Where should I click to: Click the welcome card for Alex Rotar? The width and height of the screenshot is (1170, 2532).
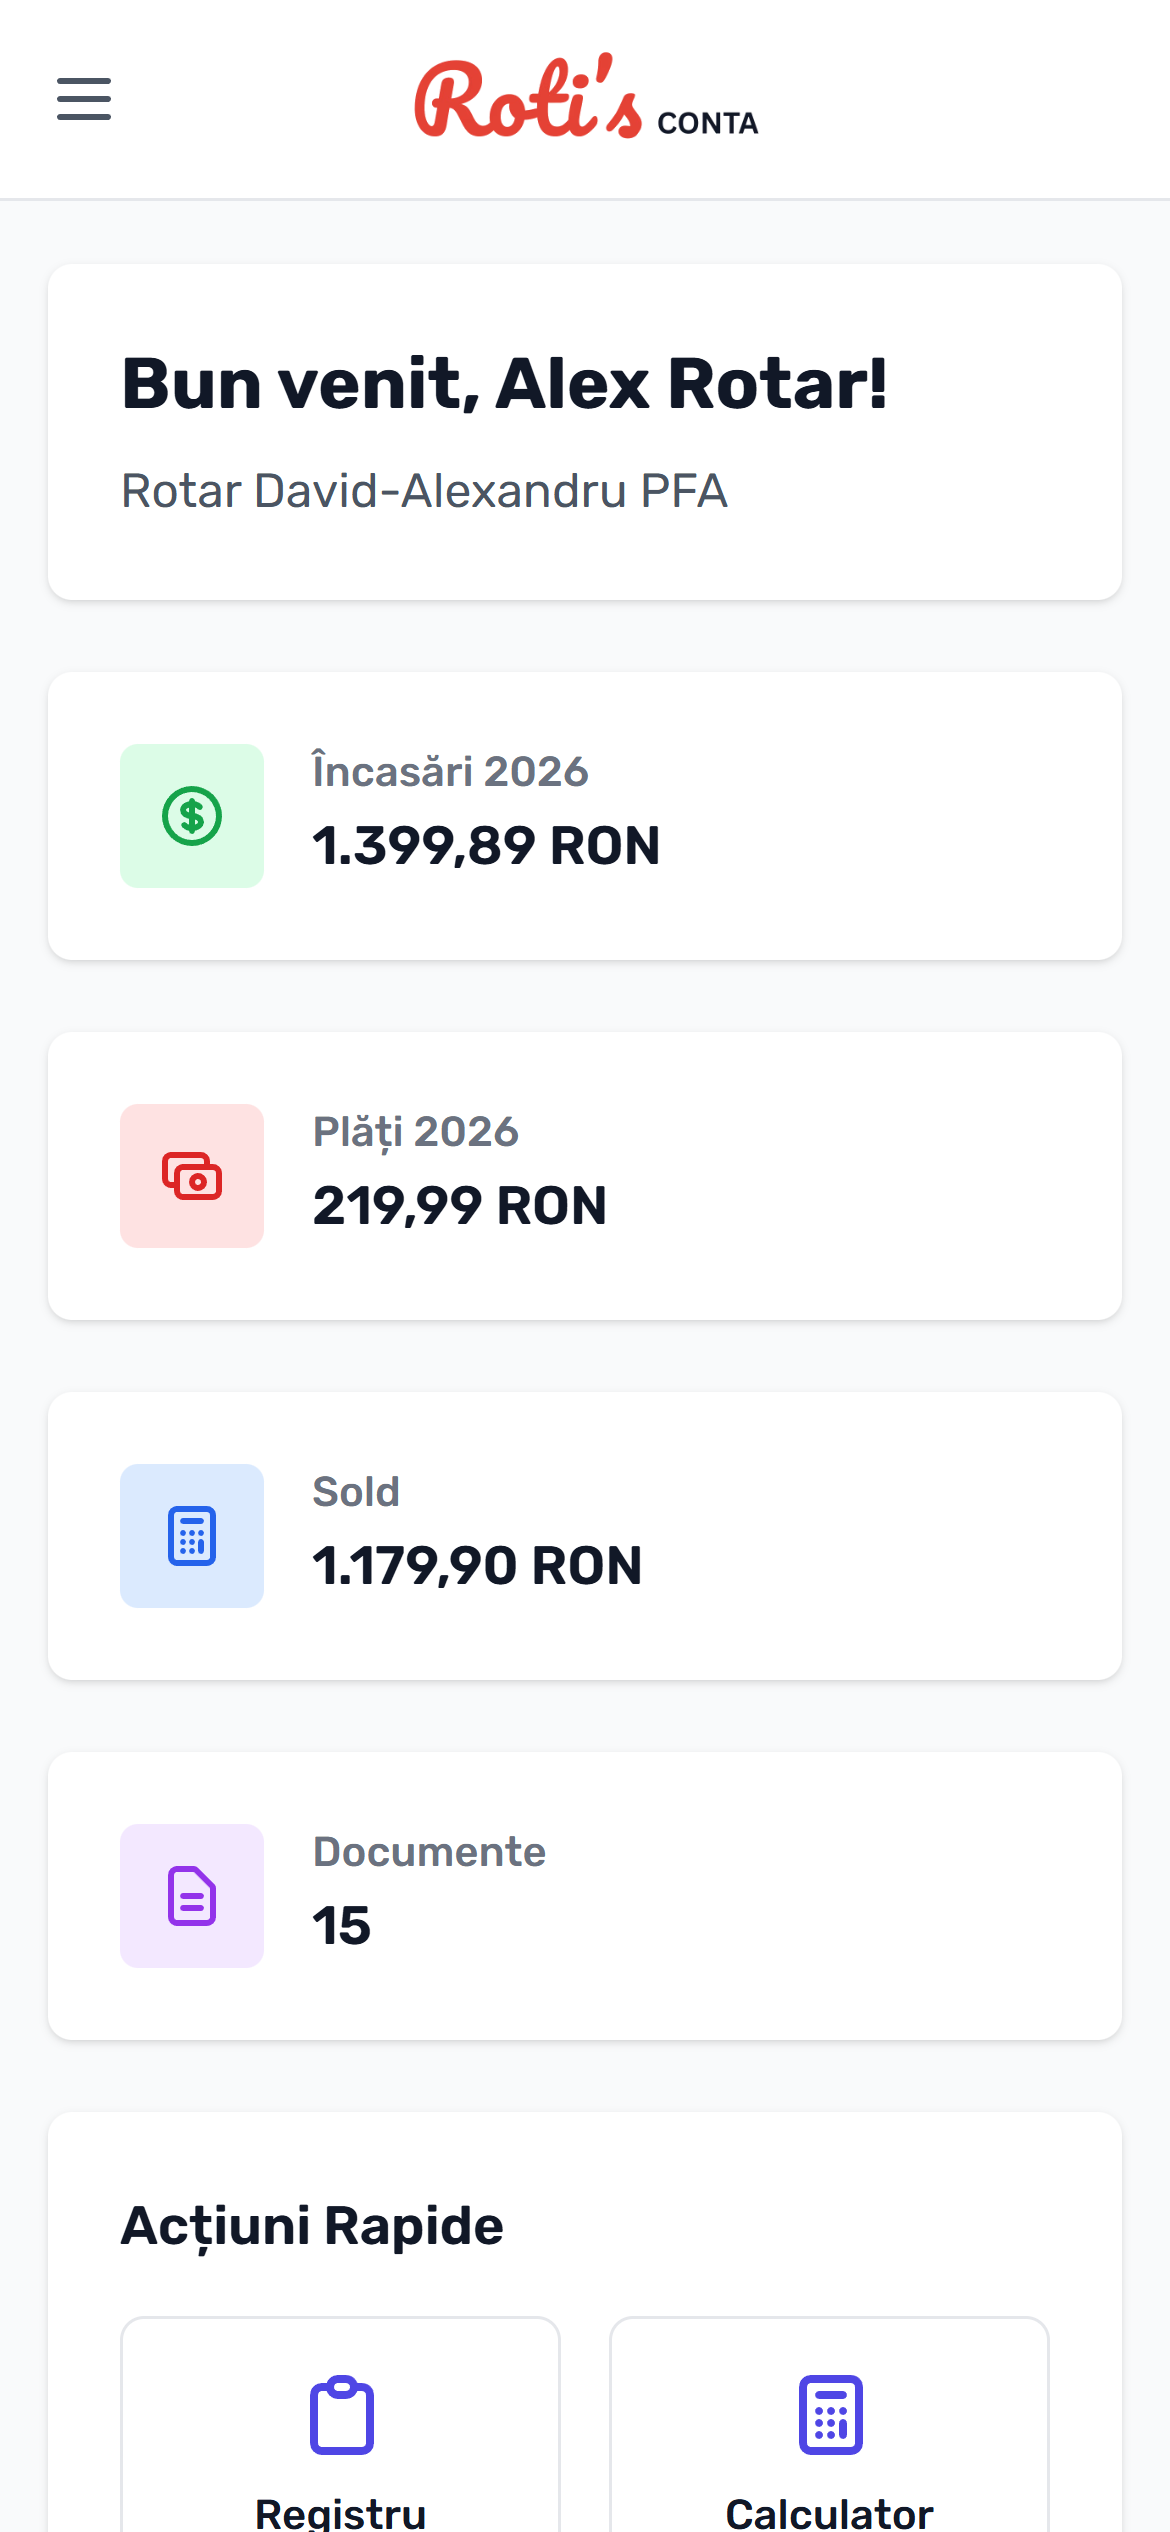coord(584,430)
